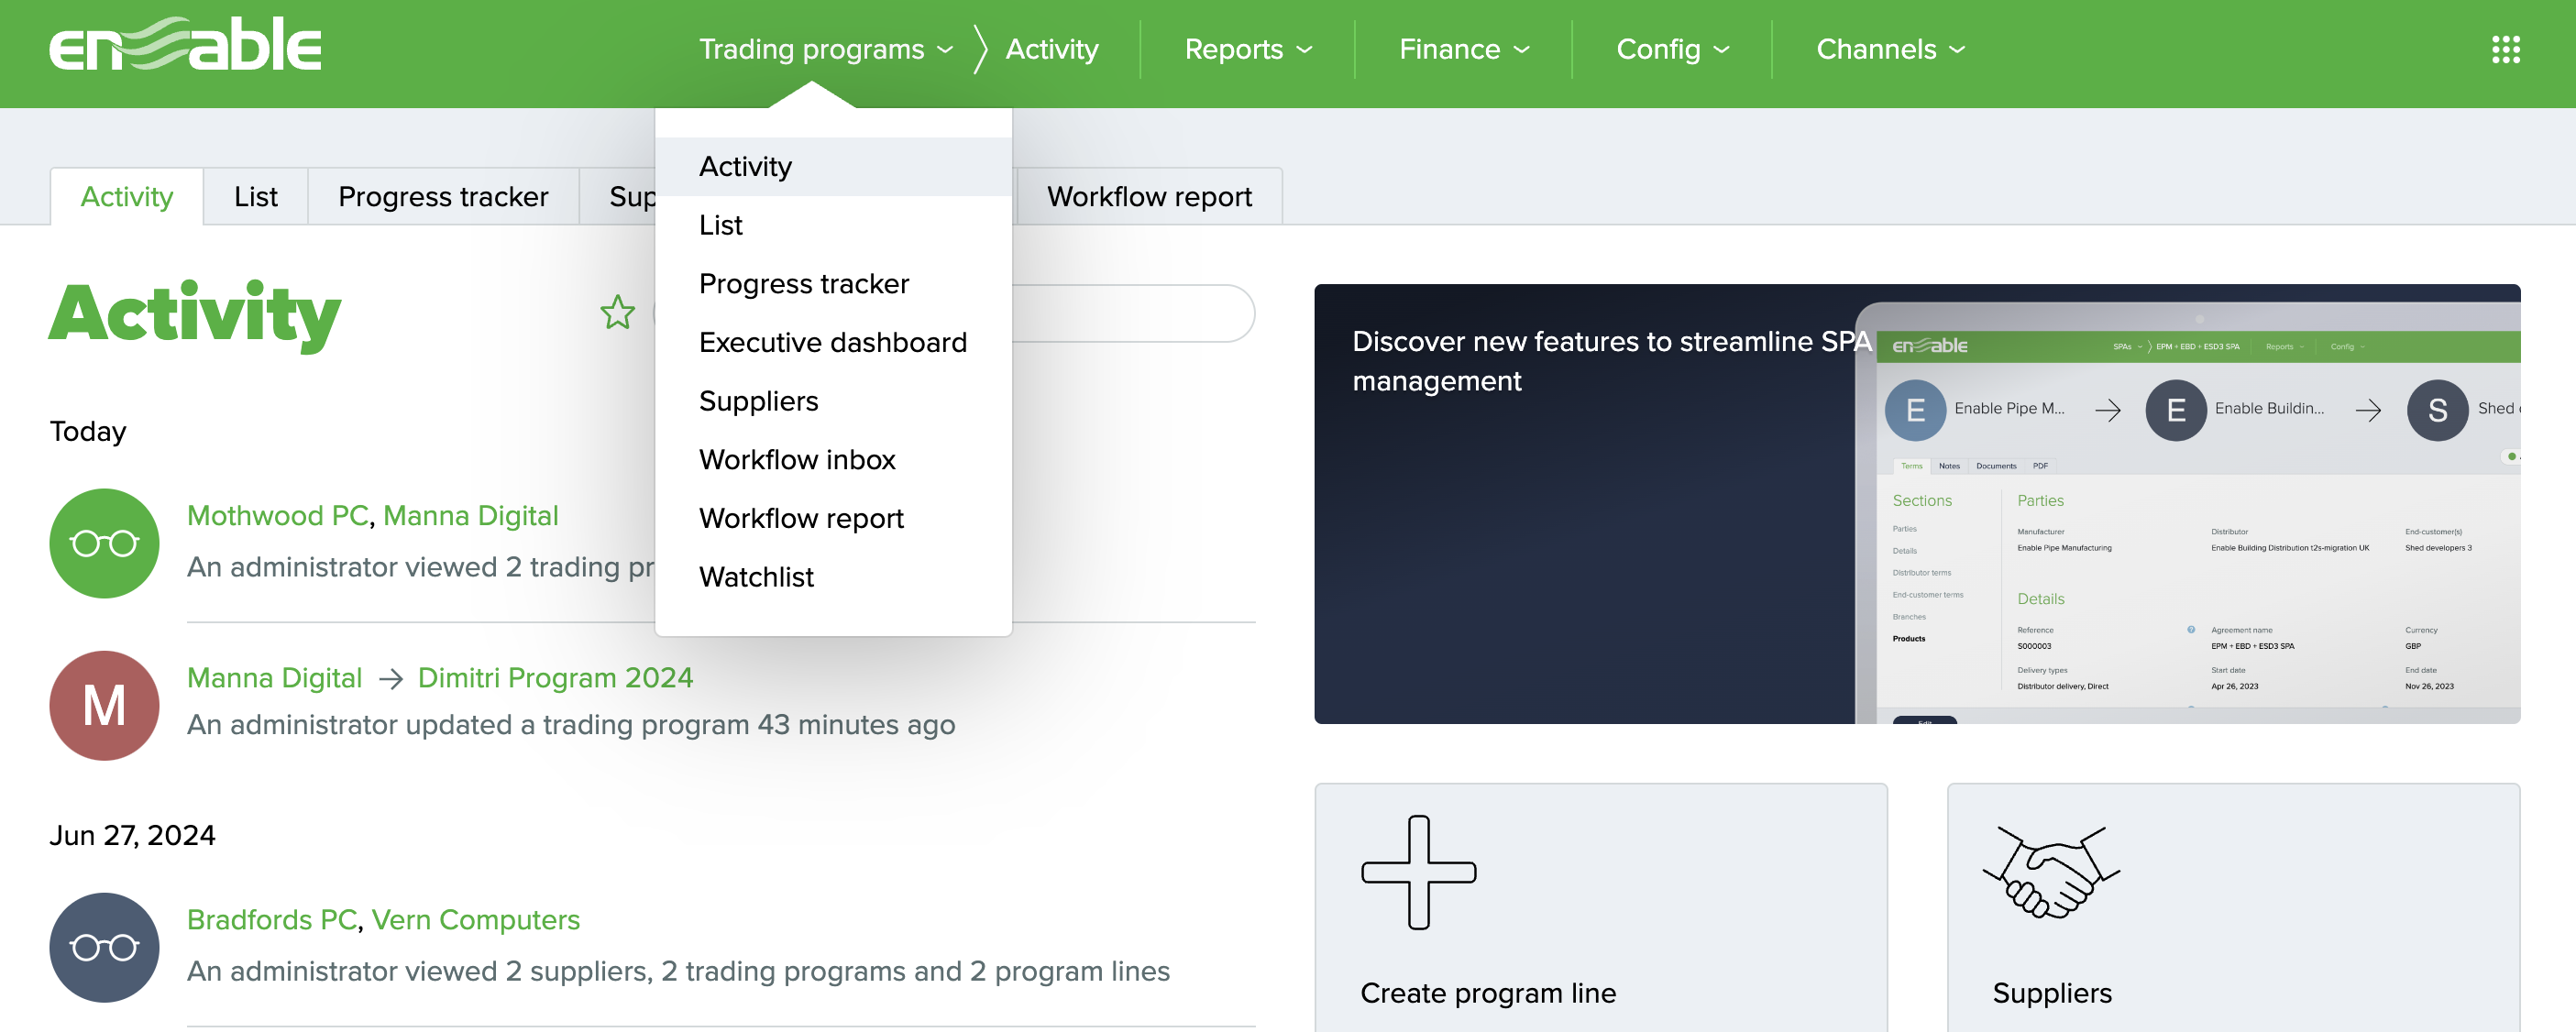Open the Workflow report tab

click(1148, 196)
